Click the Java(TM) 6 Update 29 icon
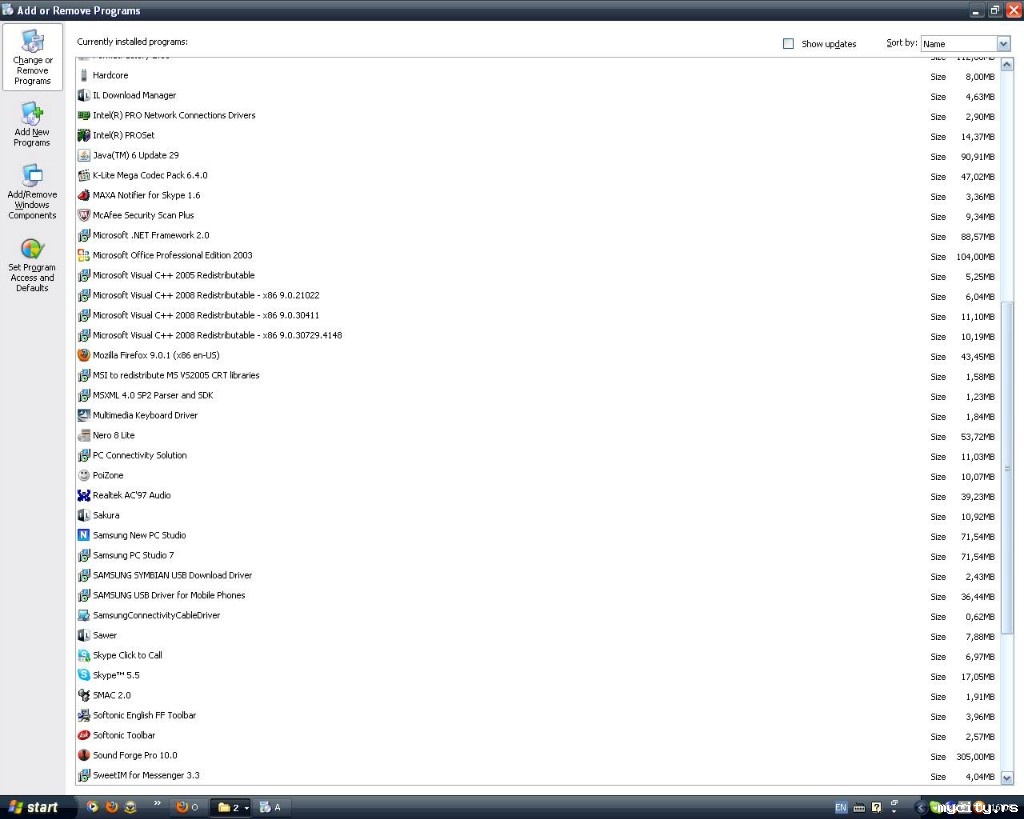 pos(84,155)
